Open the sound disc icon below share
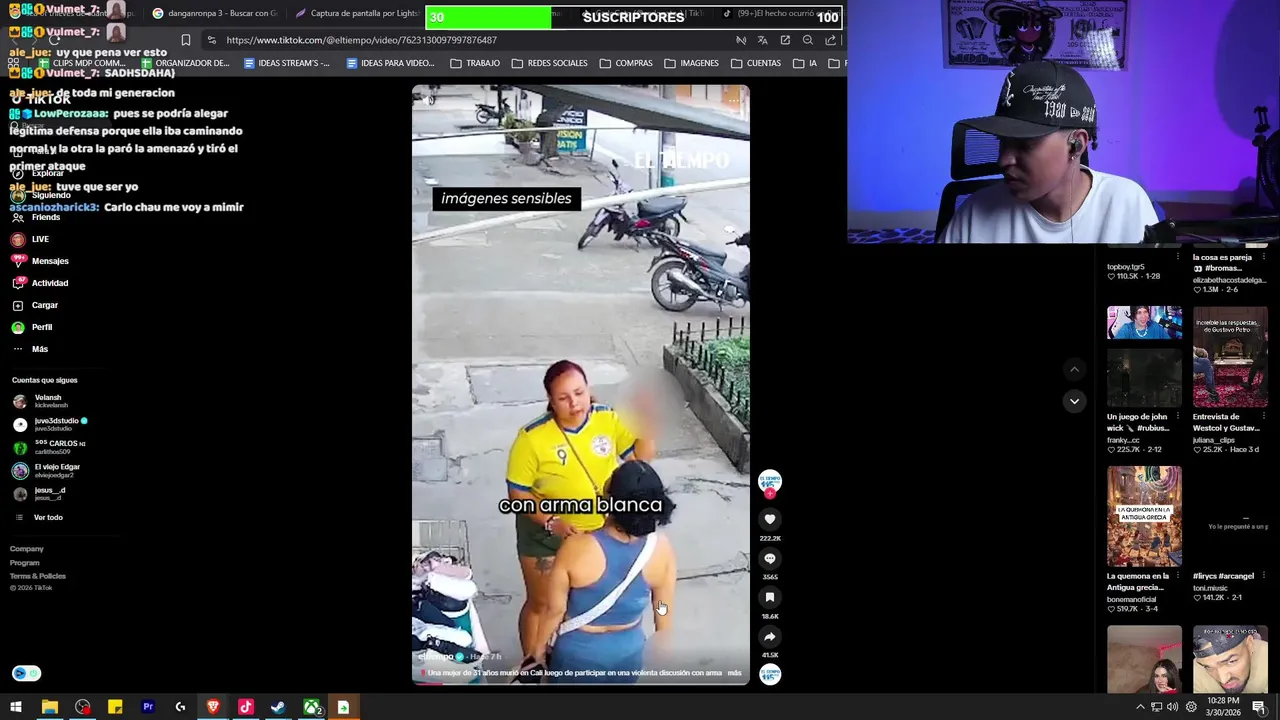The height and width of the screenshot is (720, 1280). pyautogui.click(x=769, y=675)
